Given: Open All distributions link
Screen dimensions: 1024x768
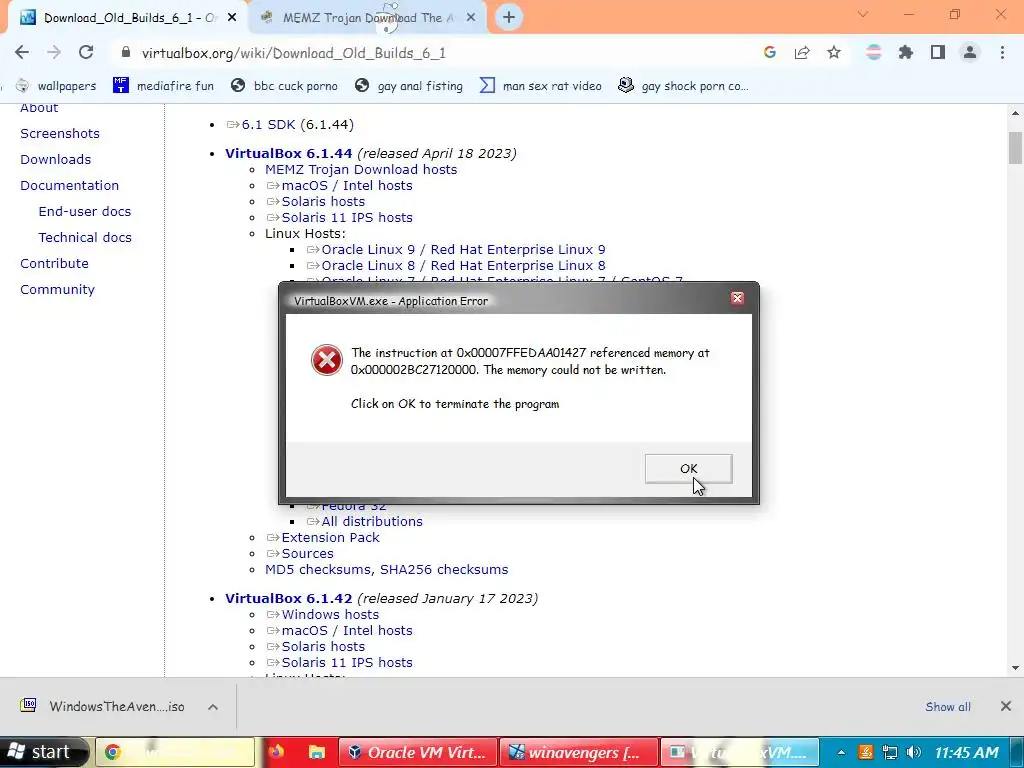Looking at the screenshot, I should tap(372, 522).
